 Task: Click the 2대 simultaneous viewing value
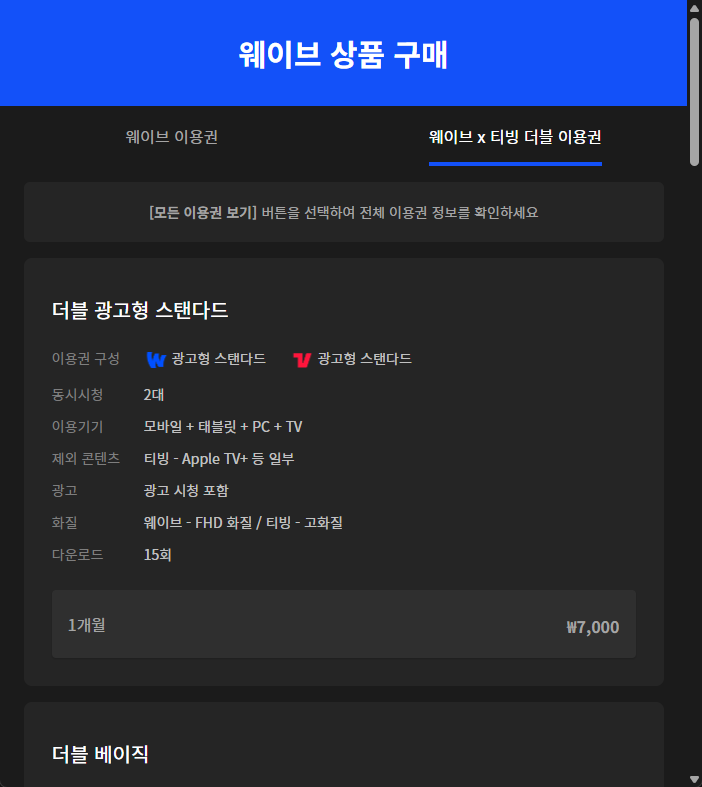click(x=154, y=395)
